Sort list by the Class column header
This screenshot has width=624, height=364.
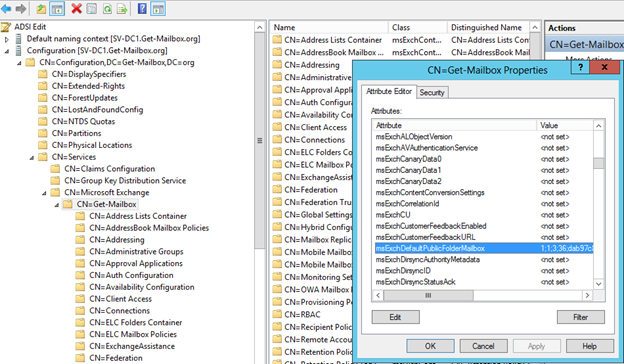click(417, 27)
